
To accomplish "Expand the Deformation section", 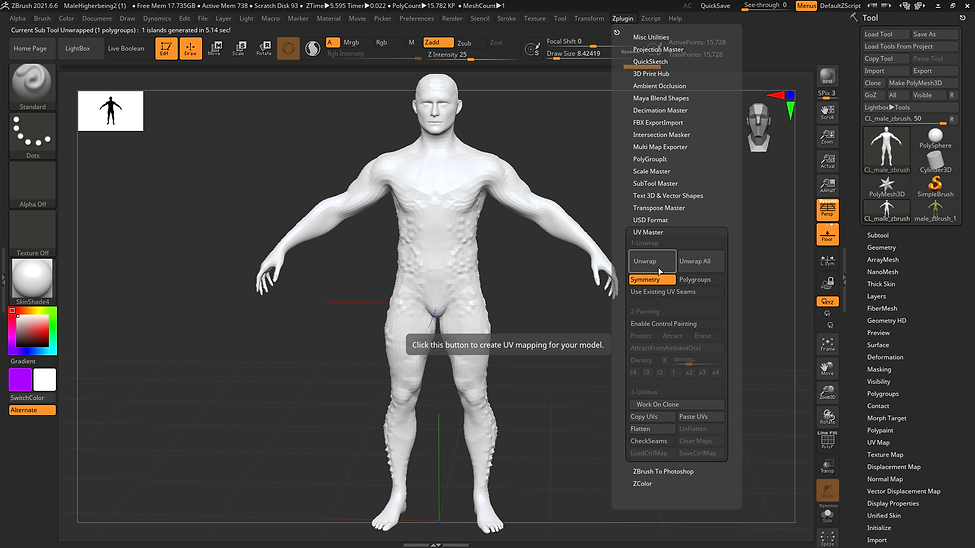I will pos(885,357).
